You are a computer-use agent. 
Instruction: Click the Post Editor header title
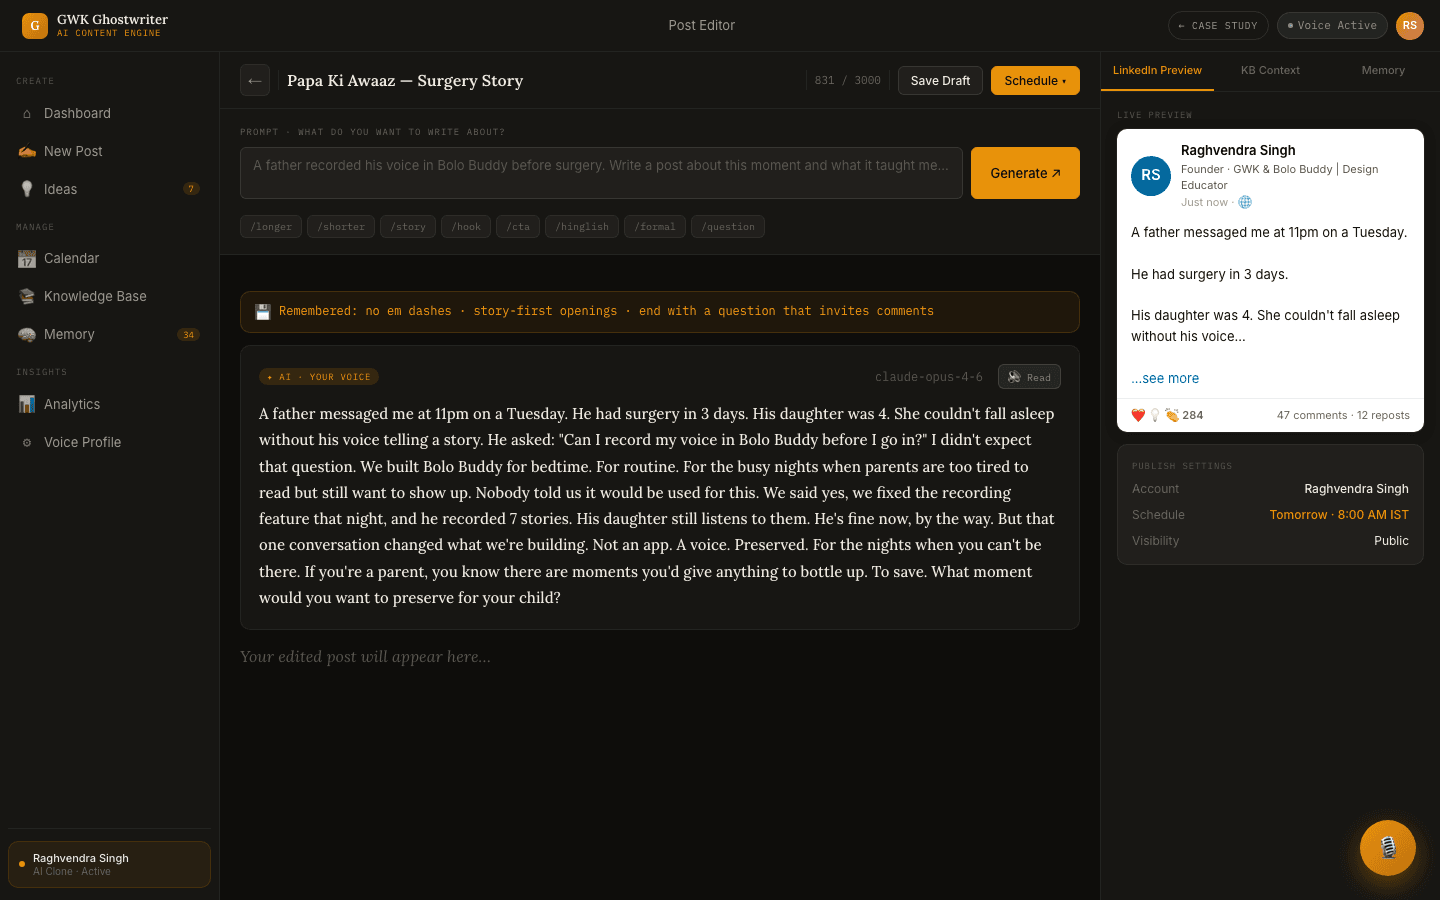[x=702, y=26]
